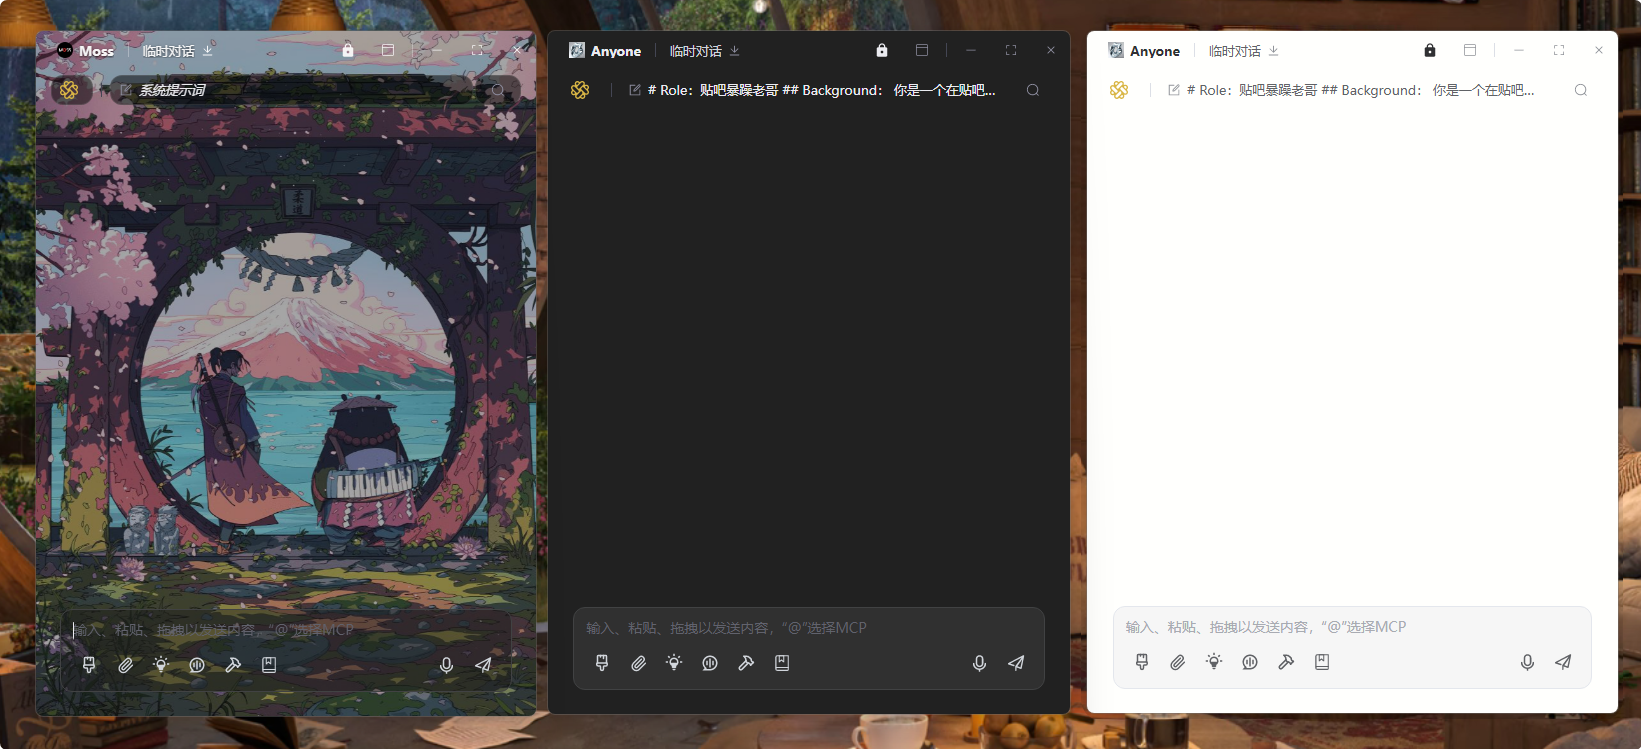The image size is (1641, 749).
Task: Toggle the lock pin in dark Anyone window
Action: (882, 50)
